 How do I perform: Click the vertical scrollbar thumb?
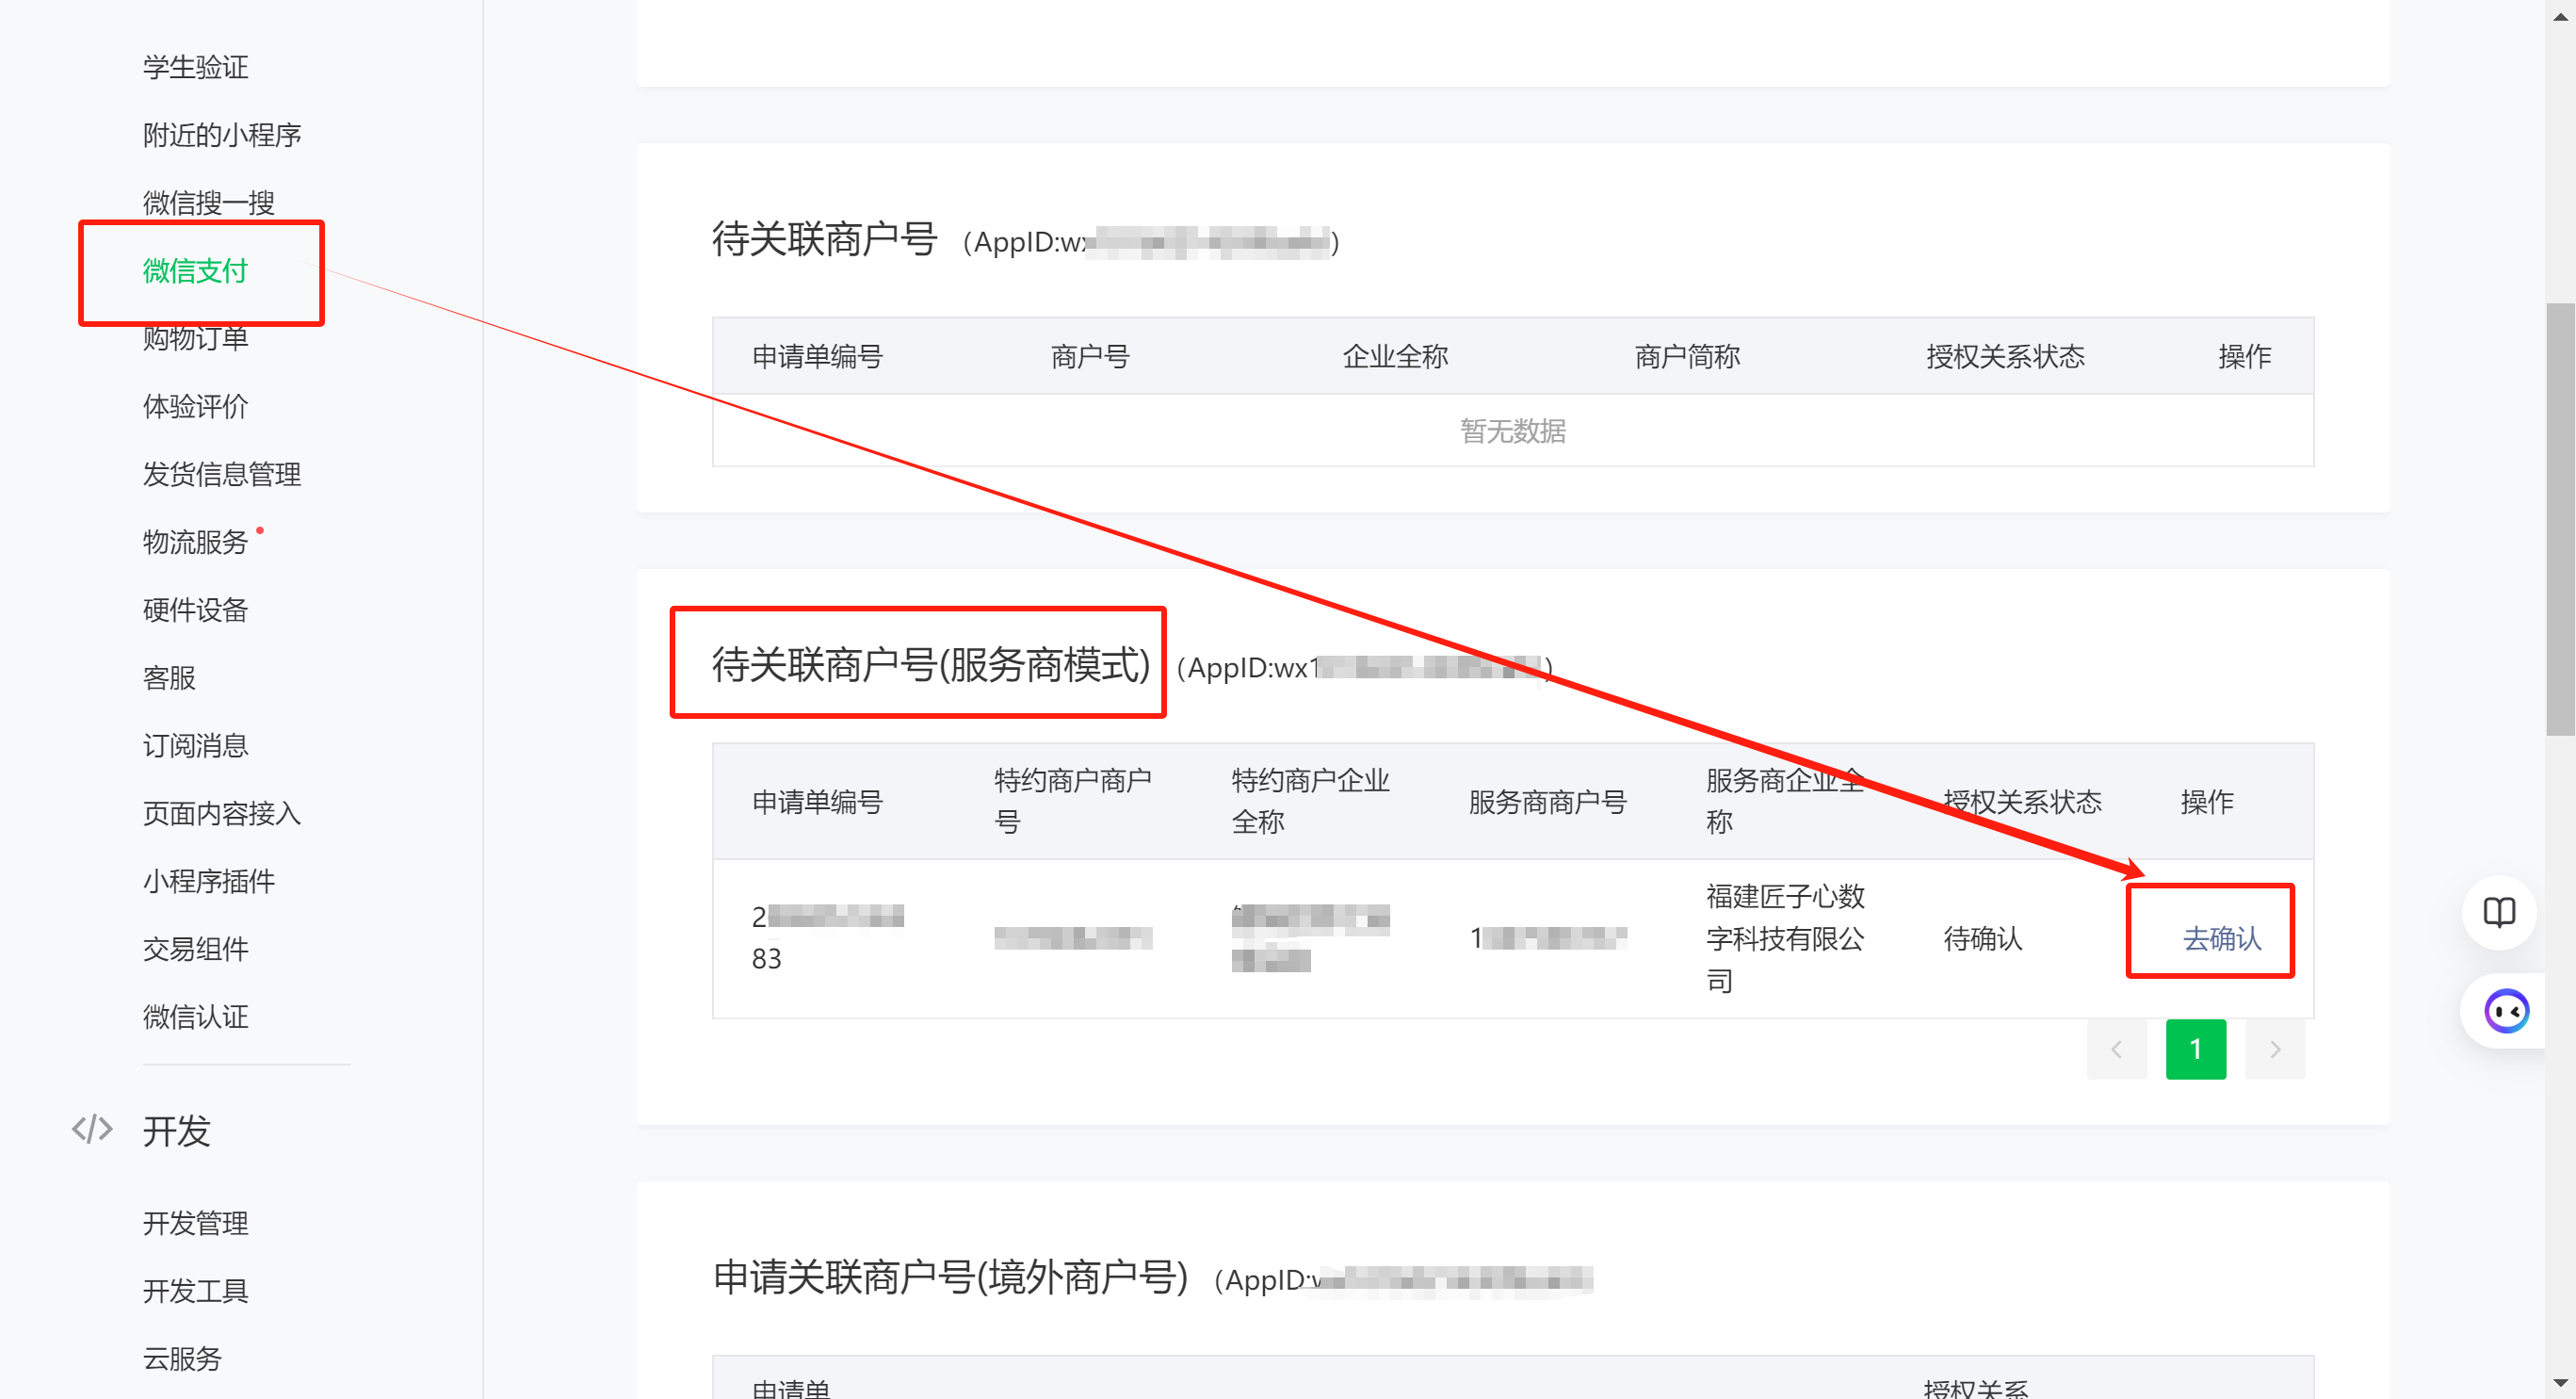click(2560, 518)
